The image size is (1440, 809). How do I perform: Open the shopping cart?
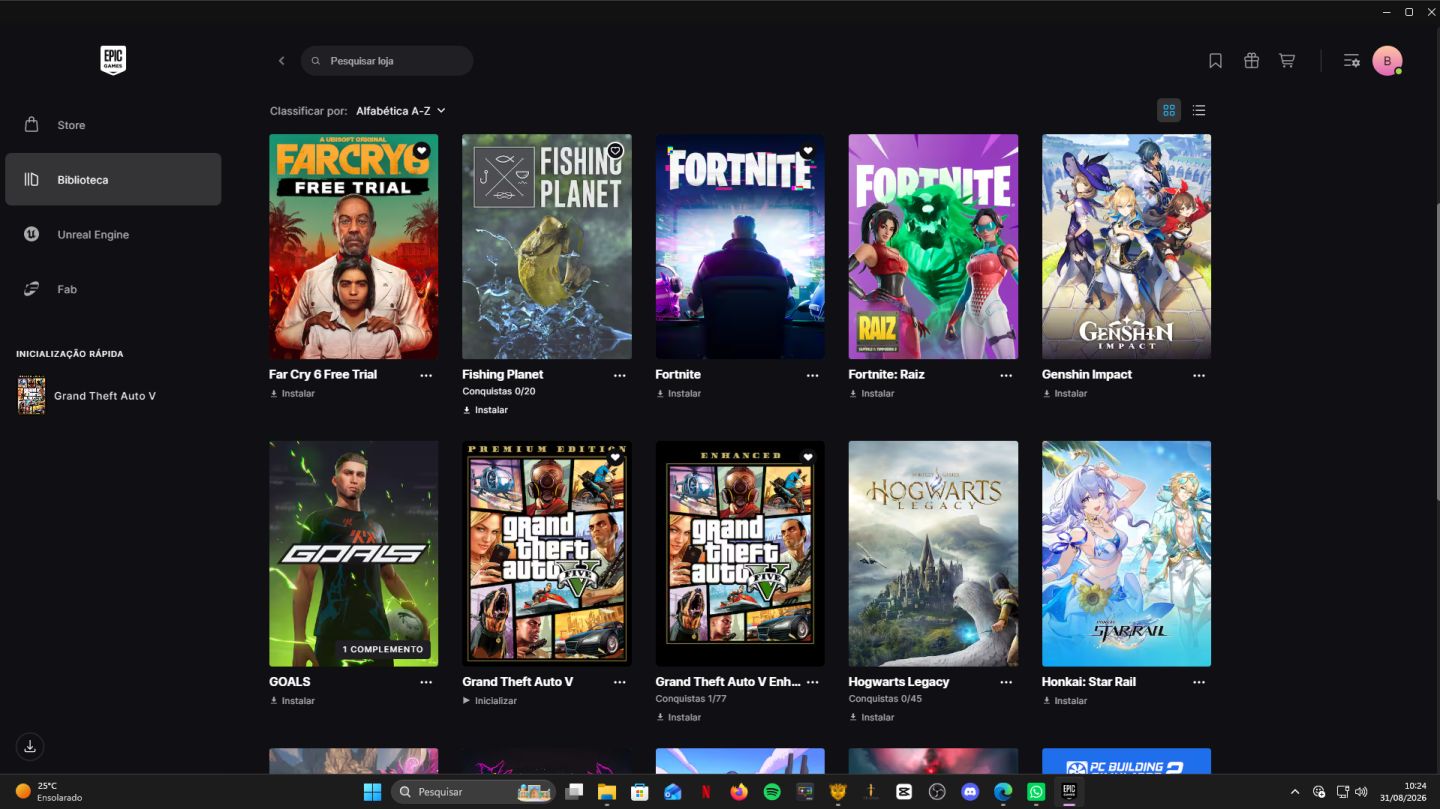[1287, 61]
